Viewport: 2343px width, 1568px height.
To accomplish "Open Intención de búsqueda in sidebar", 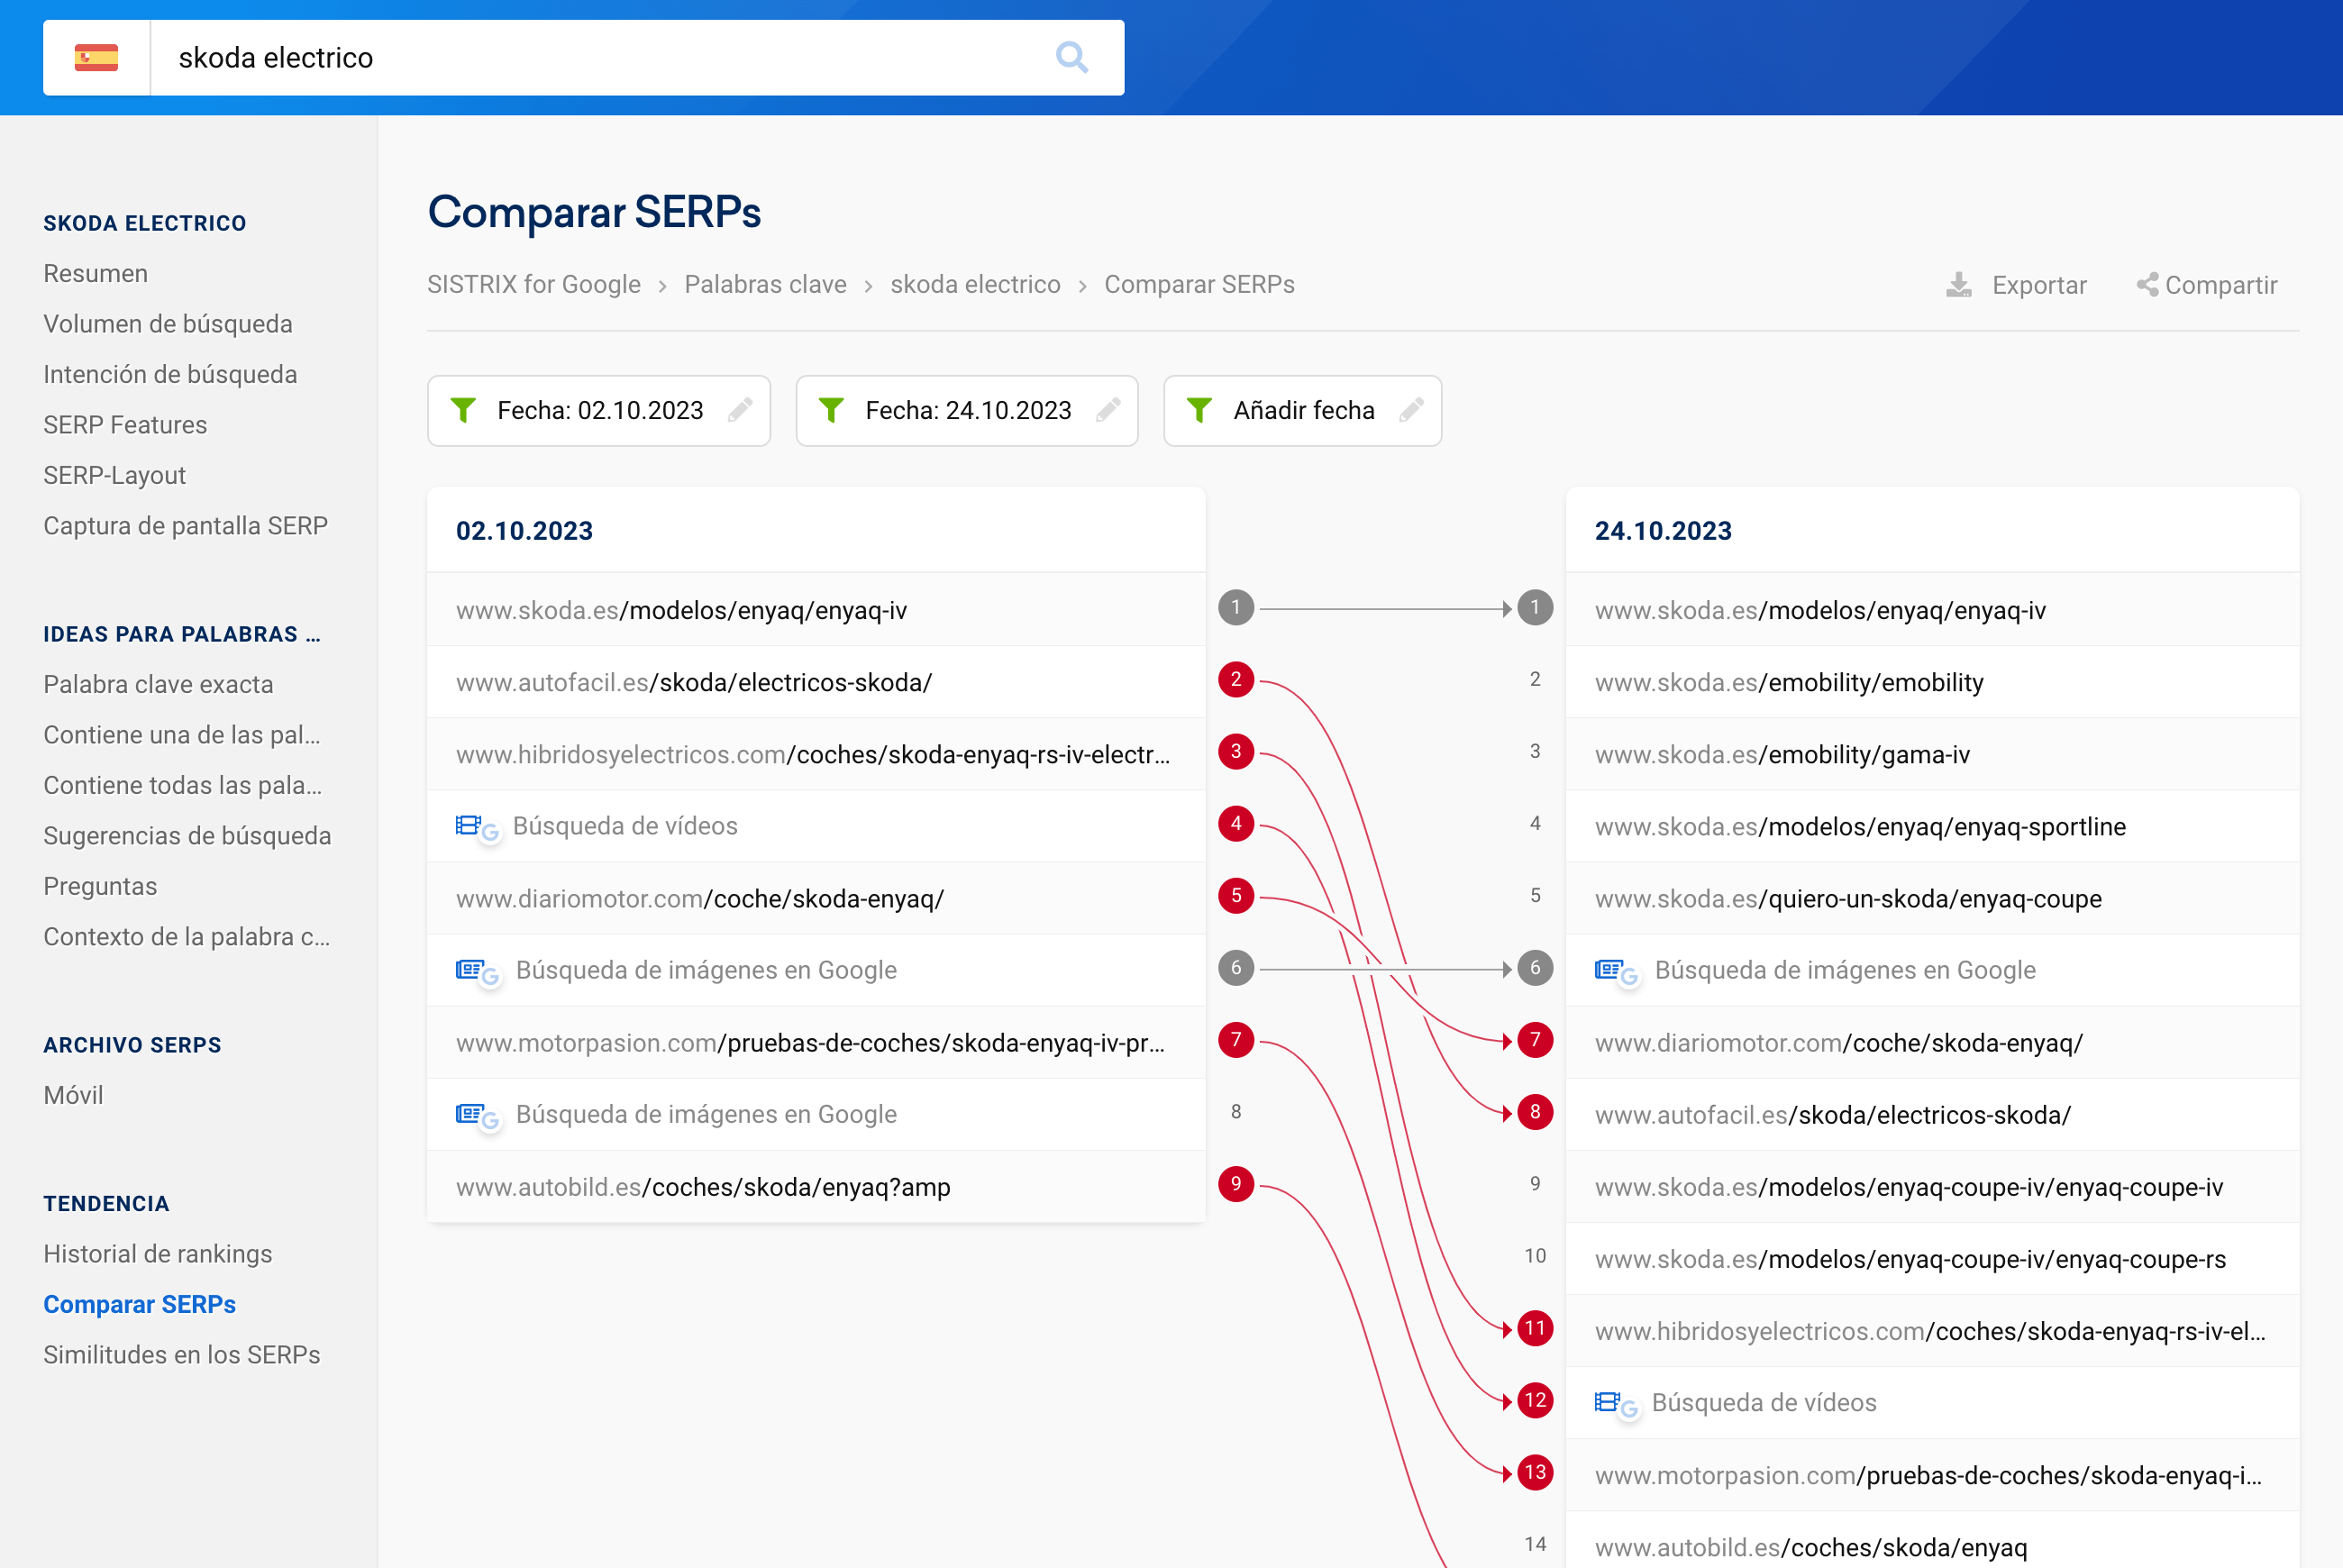I will 170,374.
